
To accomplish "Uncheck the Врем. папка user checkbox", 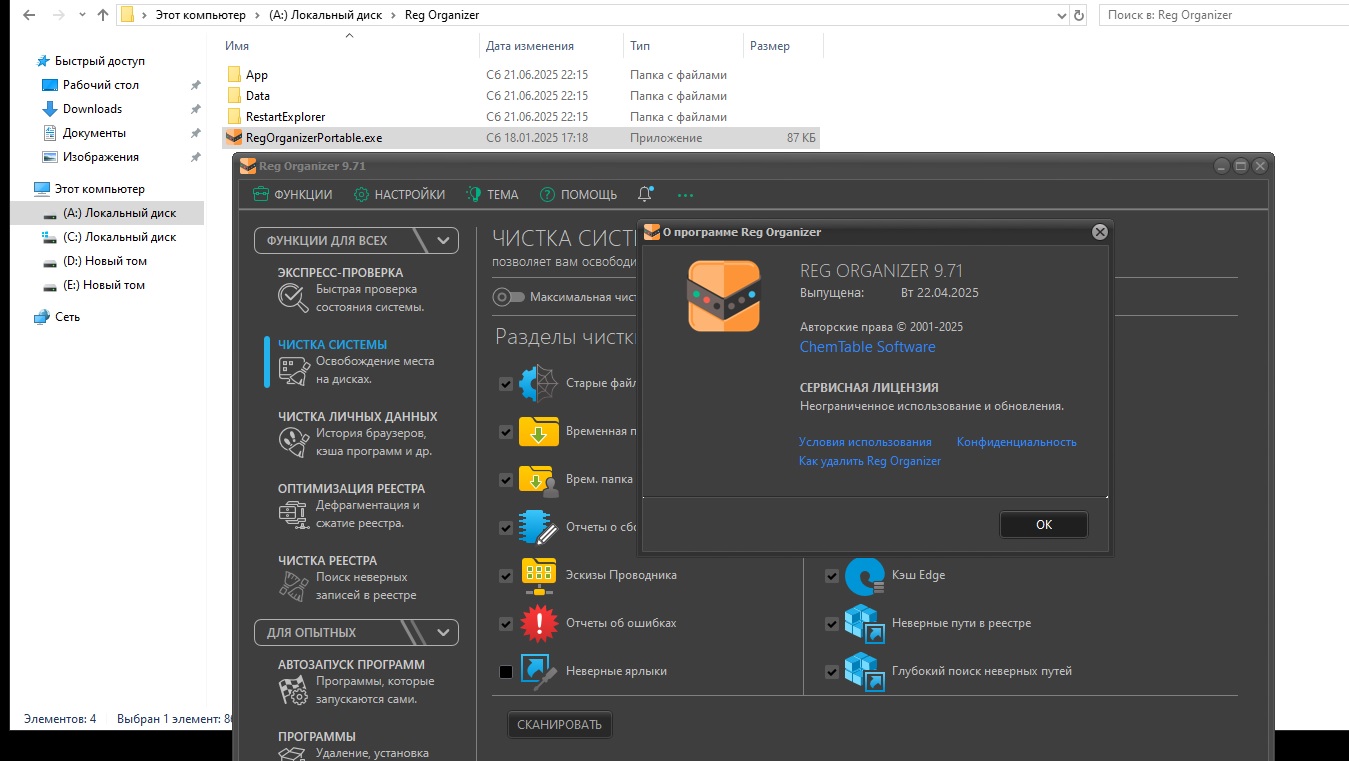I will click(506, 480).
